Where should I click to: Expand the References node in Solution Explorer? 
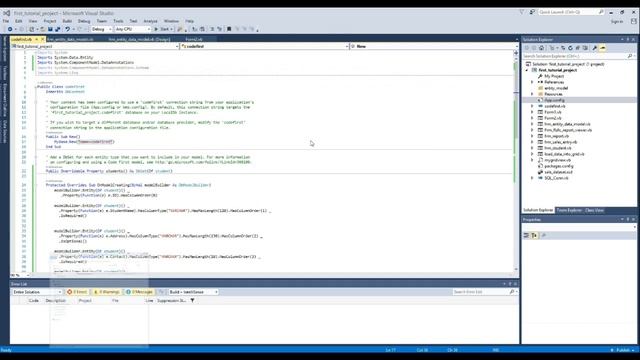click(x=532, y=82)
